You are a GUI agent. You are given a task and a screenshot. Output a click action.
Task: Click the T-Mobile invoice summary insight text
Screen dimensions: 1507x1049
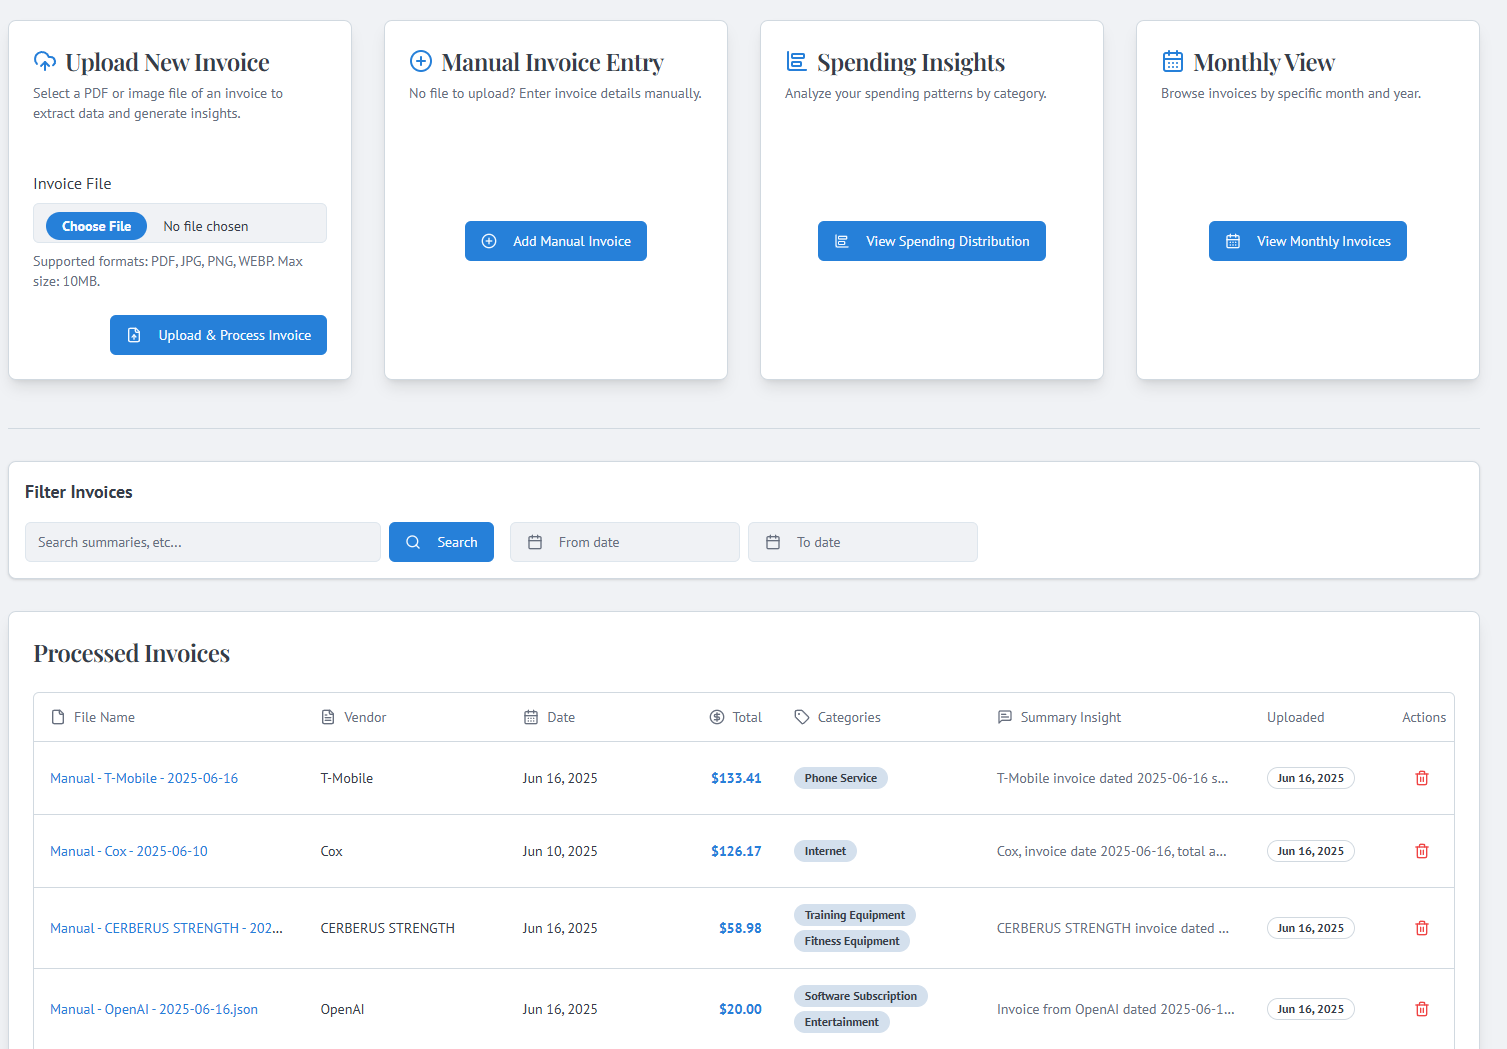[1113, 778]
